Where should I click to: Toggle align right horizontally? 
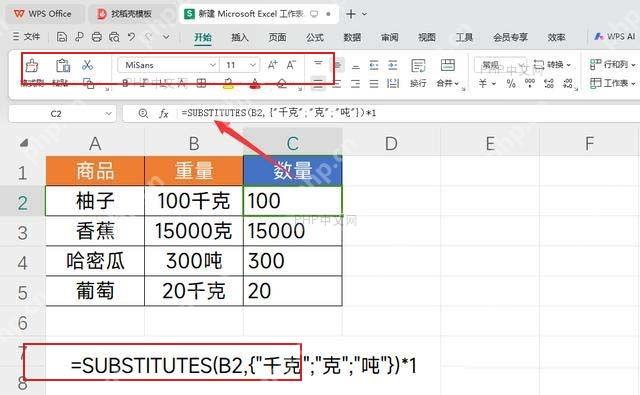[356, 84]
